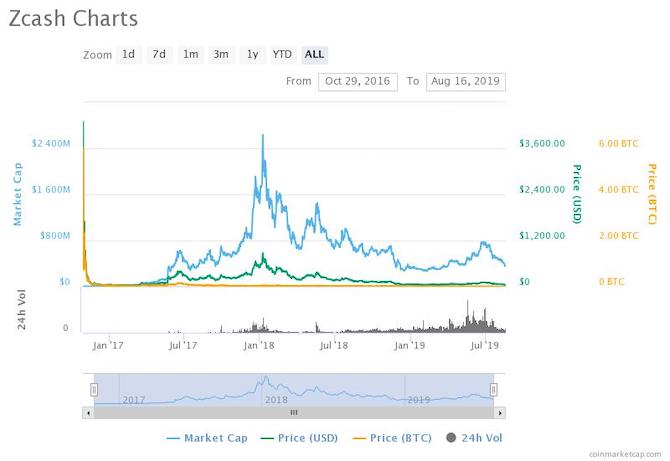Click the Jan '18 x-axis label

(259, 345)
